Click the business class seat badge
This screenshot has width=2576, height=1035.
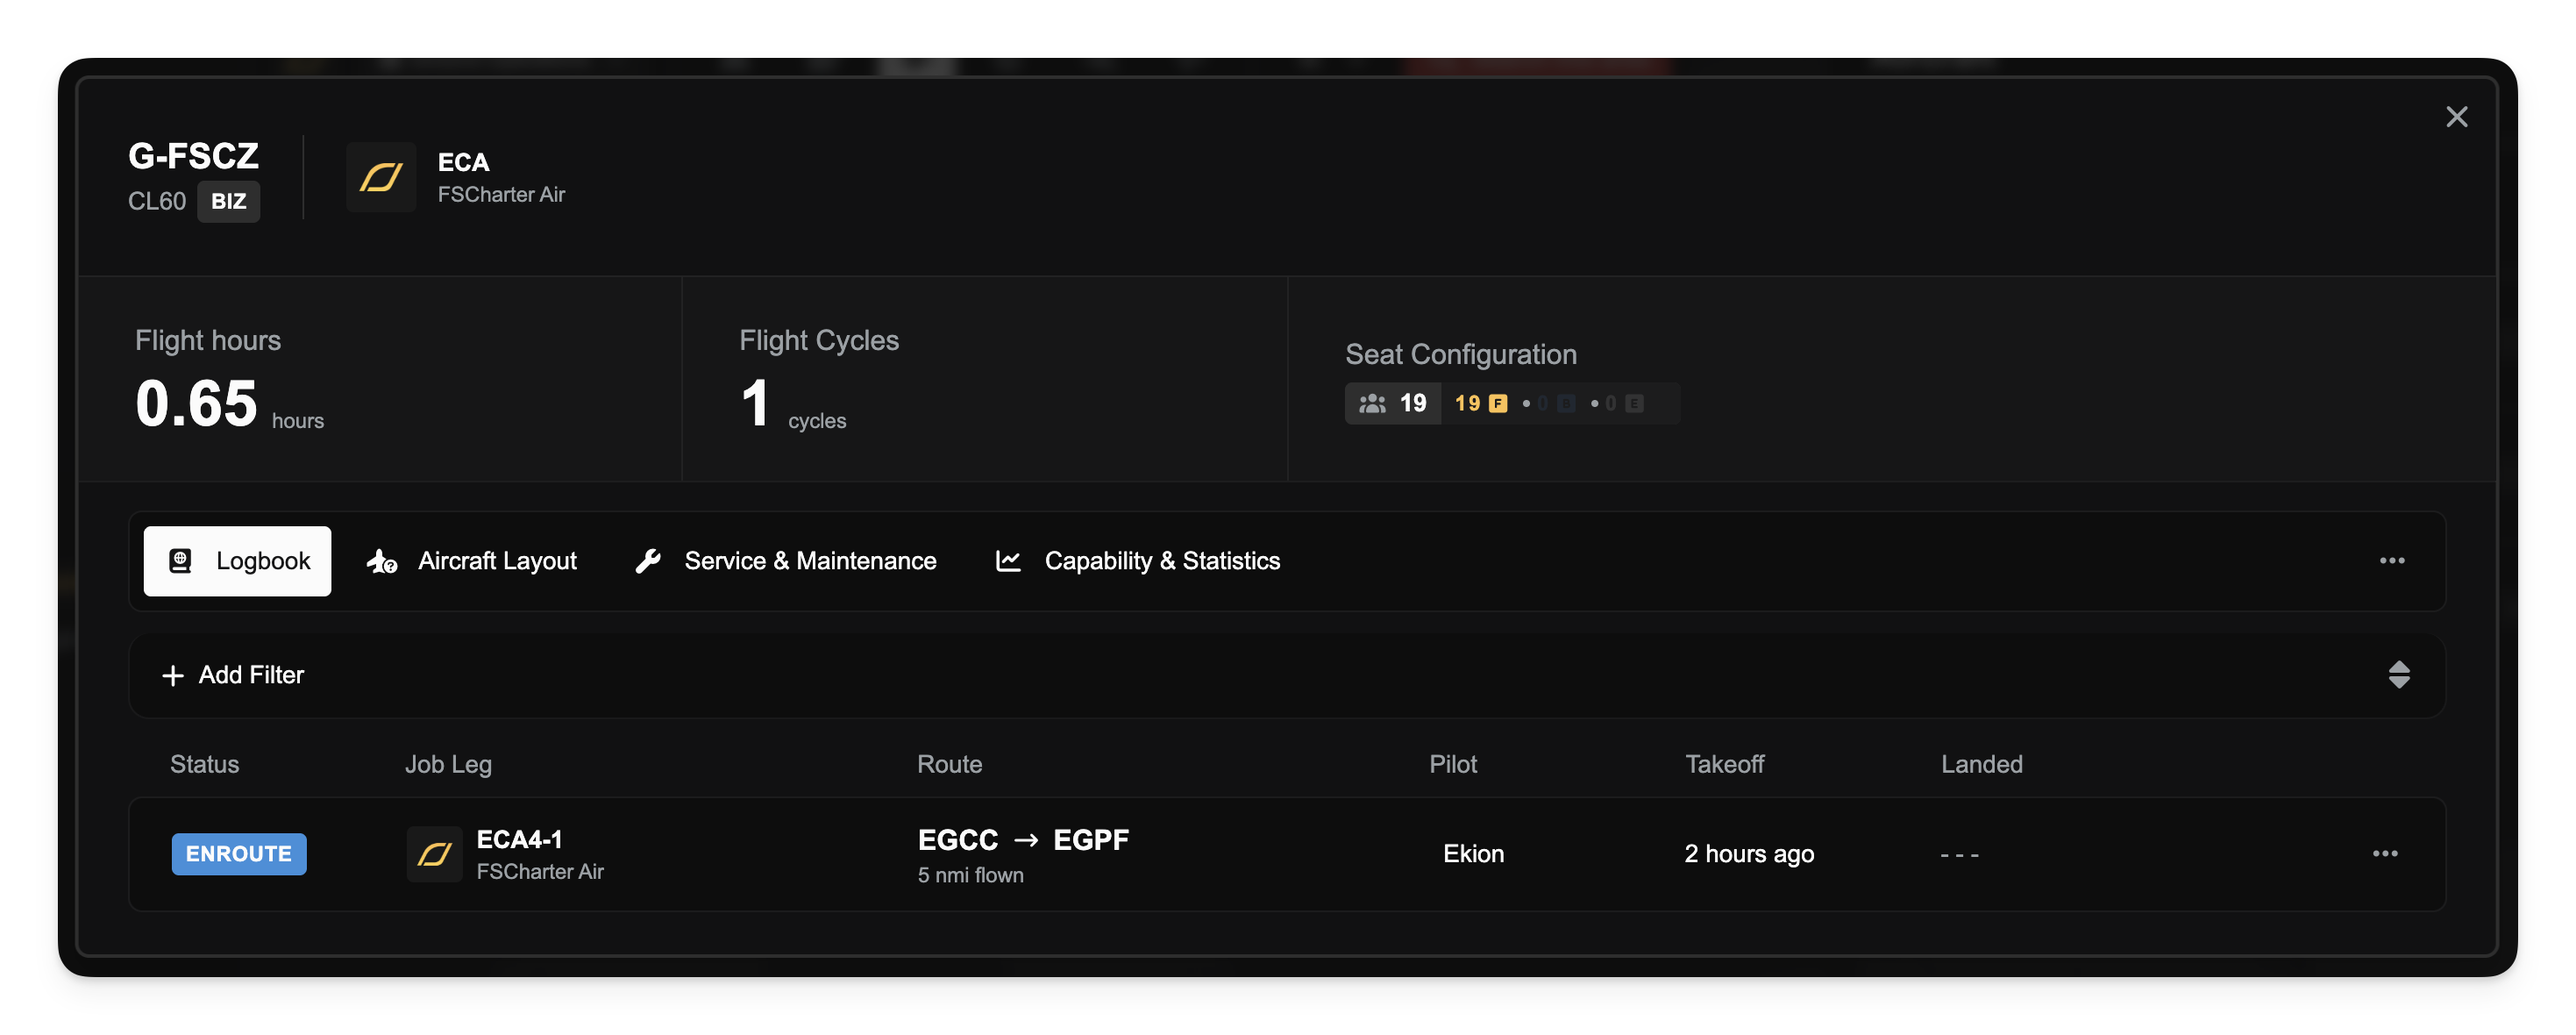(1566, 403)
